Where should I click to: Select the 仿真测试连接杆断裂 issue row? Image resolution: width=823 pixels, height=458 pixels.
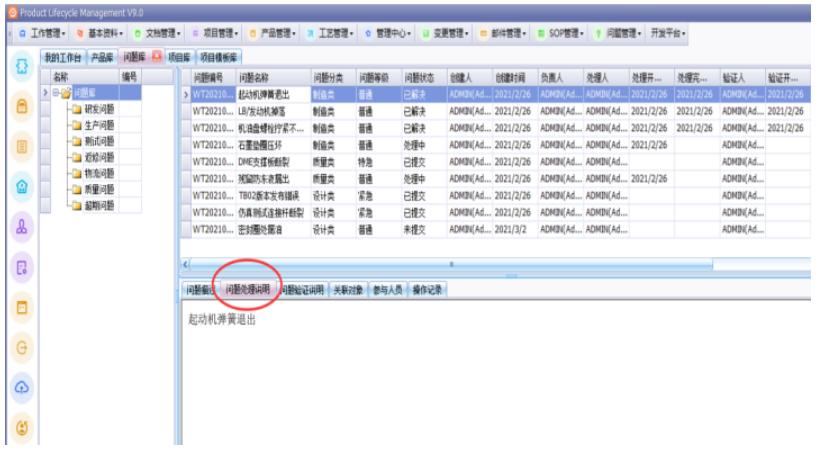pyautogui.click(x=496, y=212)
